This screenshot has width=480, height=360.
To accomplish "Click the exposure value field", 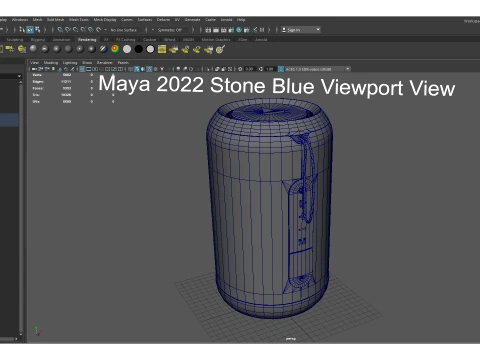I will coord(249,69).
